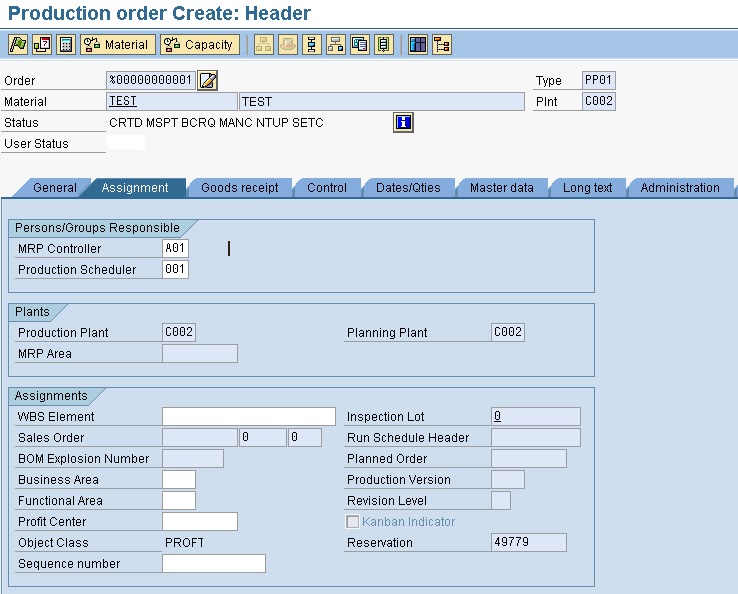Click the Profit Center input field

click(x=200, y=522)
